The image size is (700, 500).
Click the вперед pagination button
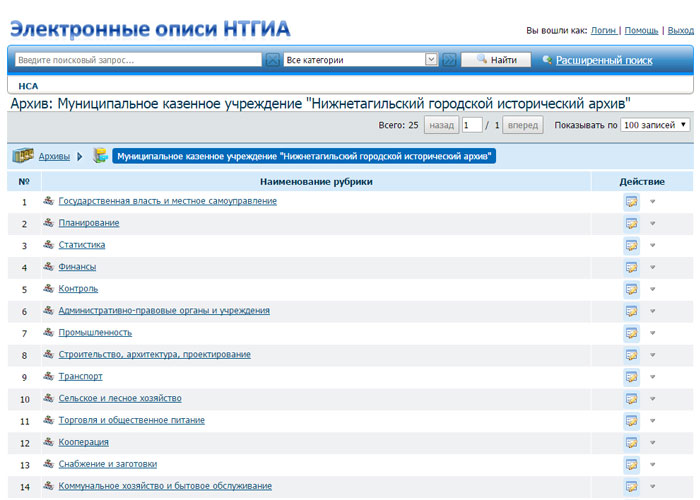click(523, 125)
